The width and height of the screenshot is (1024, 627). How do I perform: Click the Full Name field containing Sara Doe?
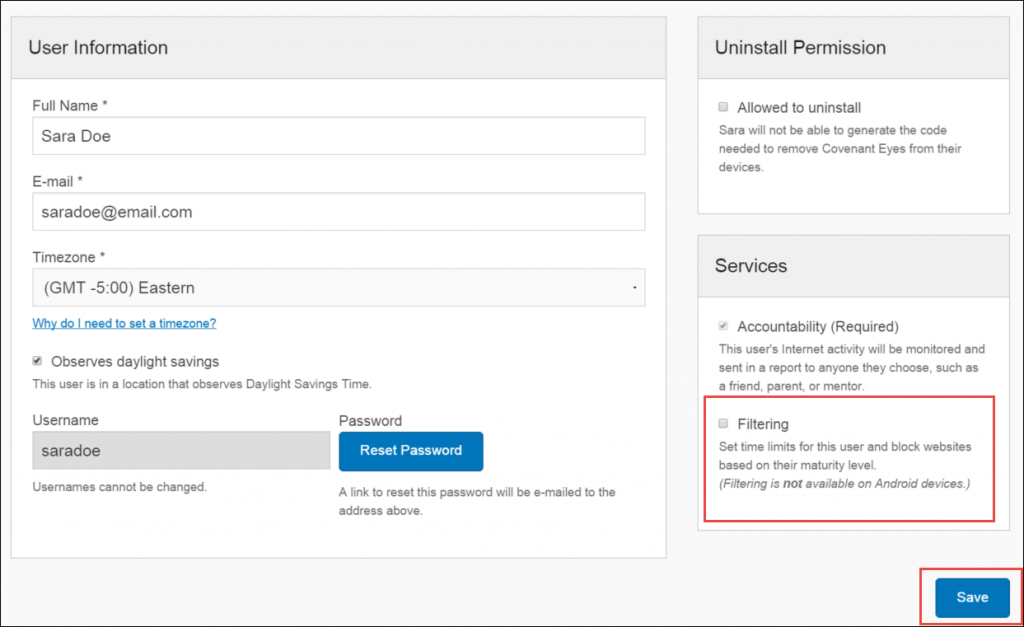click(338, 136)
